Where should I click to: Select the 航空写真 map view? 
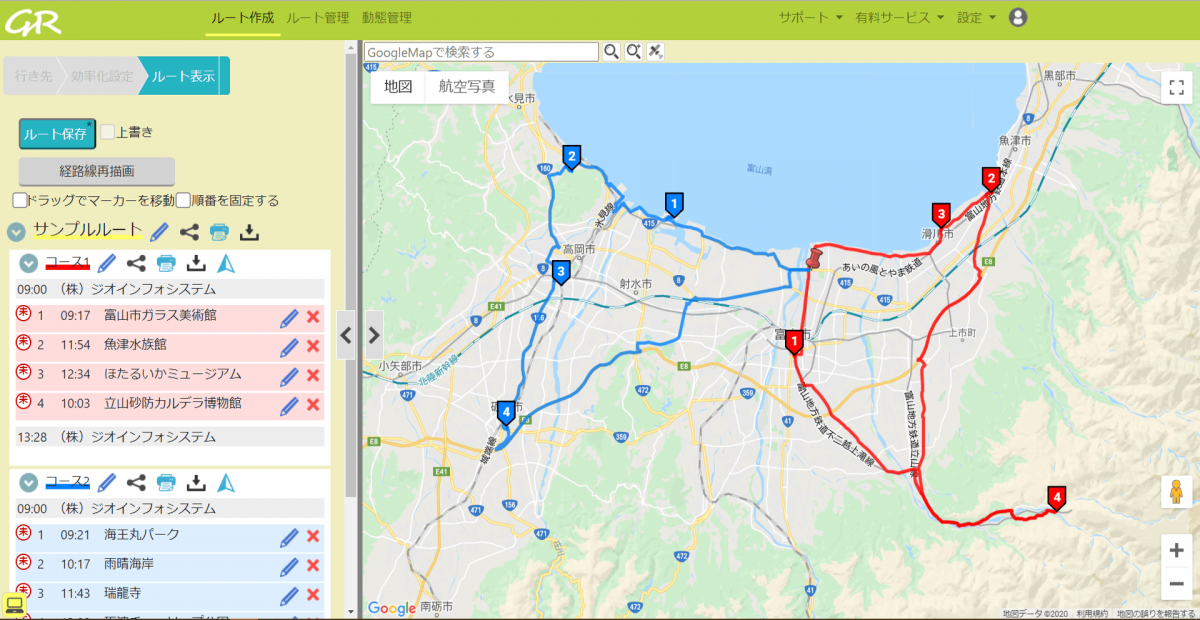(466, 86)
